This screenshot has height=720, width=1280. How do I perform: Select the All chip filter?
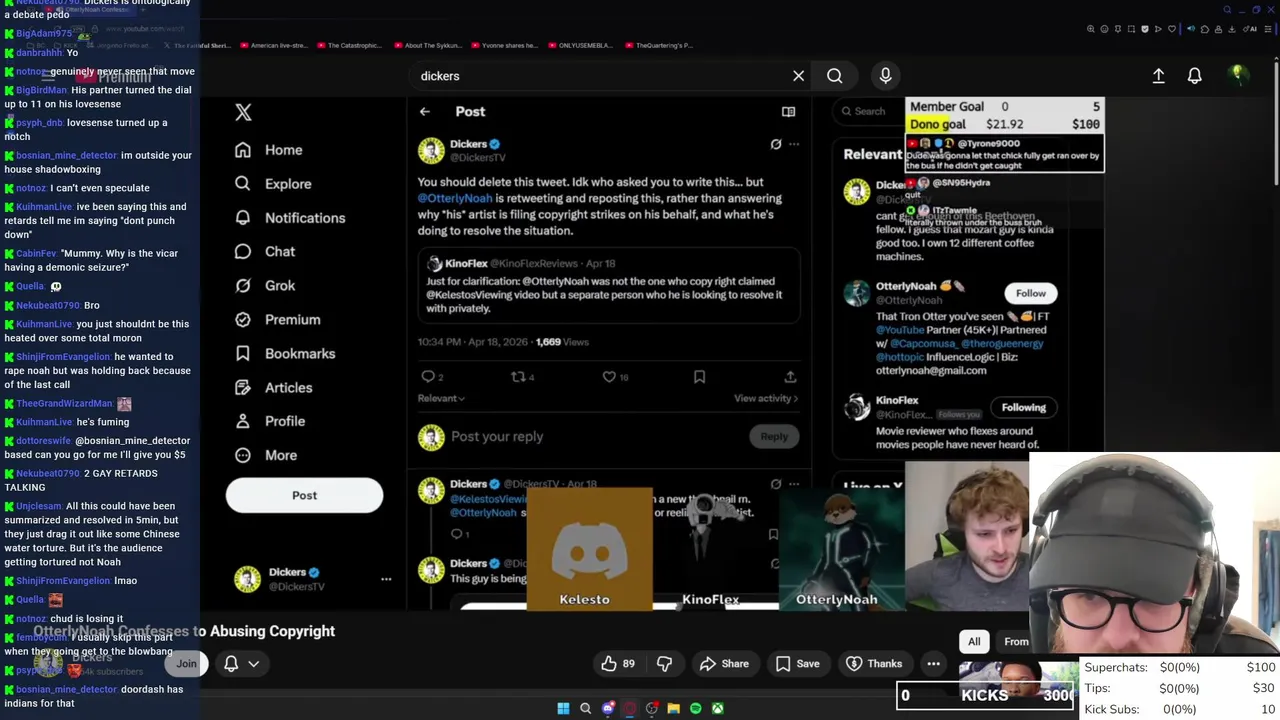pyautogui.click(x=974, y=641)
